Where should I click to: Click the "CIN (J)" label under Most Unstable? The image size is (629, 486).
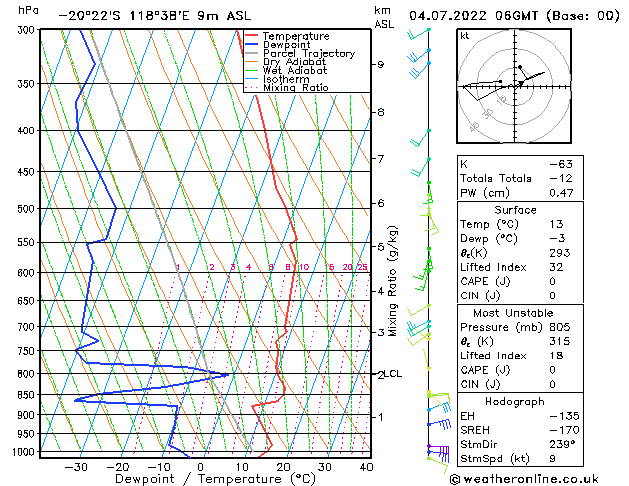(x=480, y=385)
